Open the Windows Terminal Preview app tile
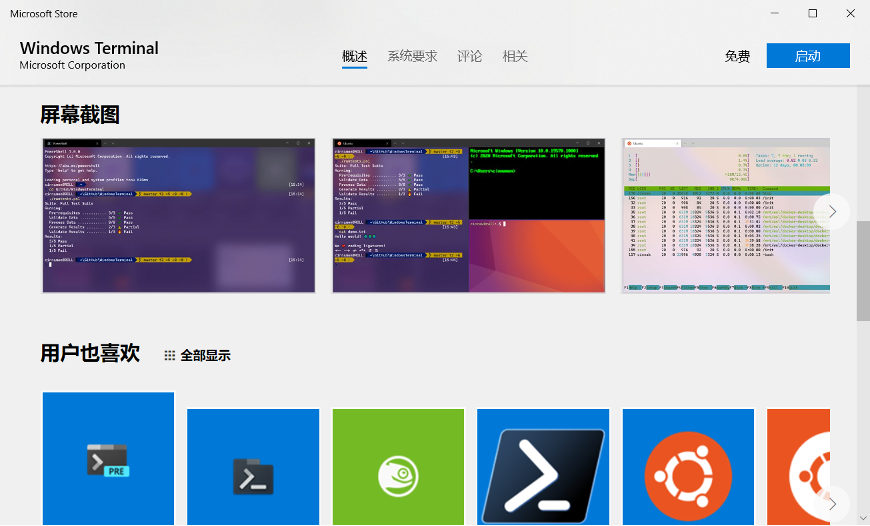The image size is (870, 526). (108, 458)
